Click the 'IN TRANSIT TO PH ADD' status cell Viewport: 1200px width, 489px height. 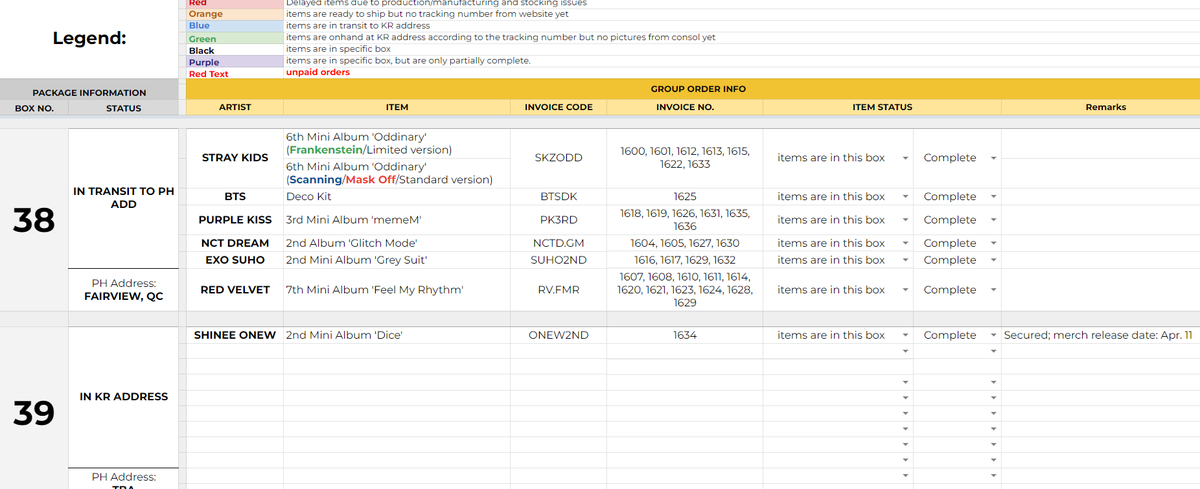124,197
